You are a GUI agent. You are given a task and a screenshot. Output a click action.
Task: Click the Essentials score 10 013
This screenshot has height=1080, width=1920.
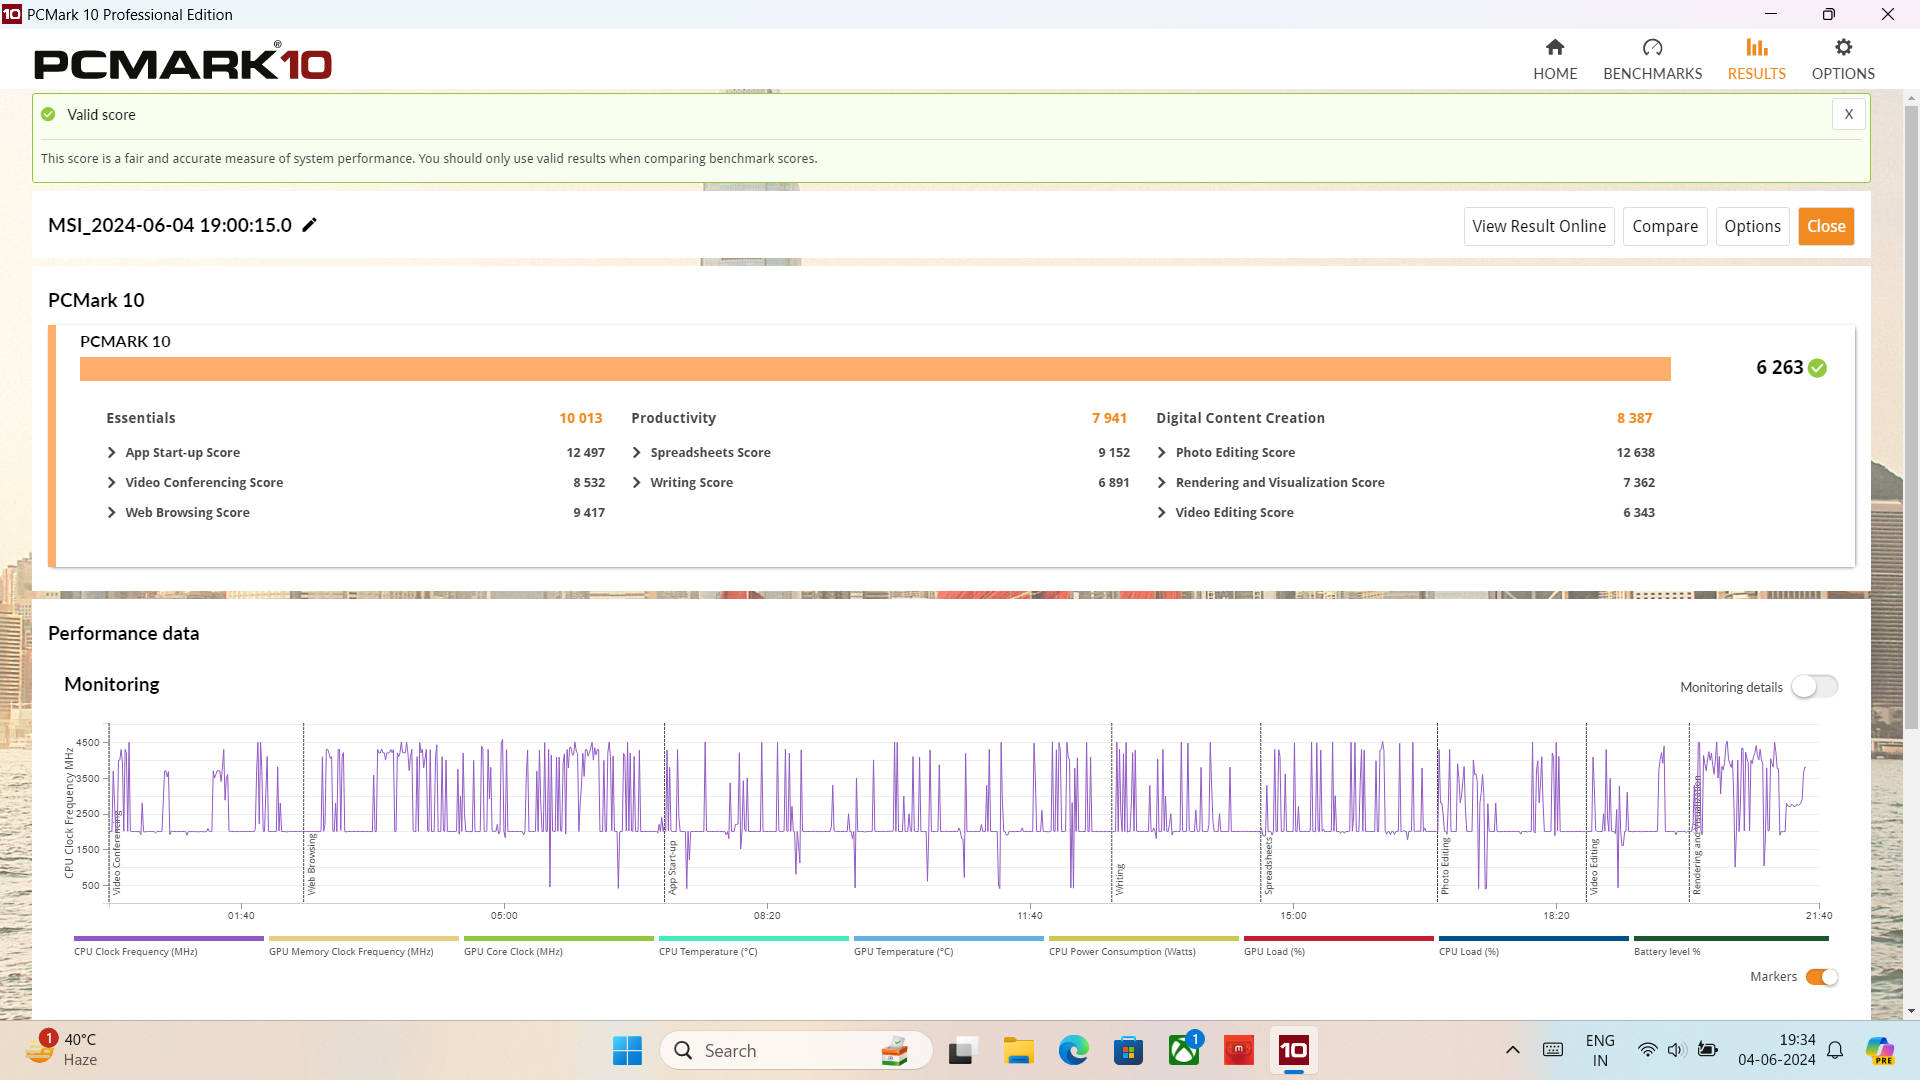click(580, 418)
